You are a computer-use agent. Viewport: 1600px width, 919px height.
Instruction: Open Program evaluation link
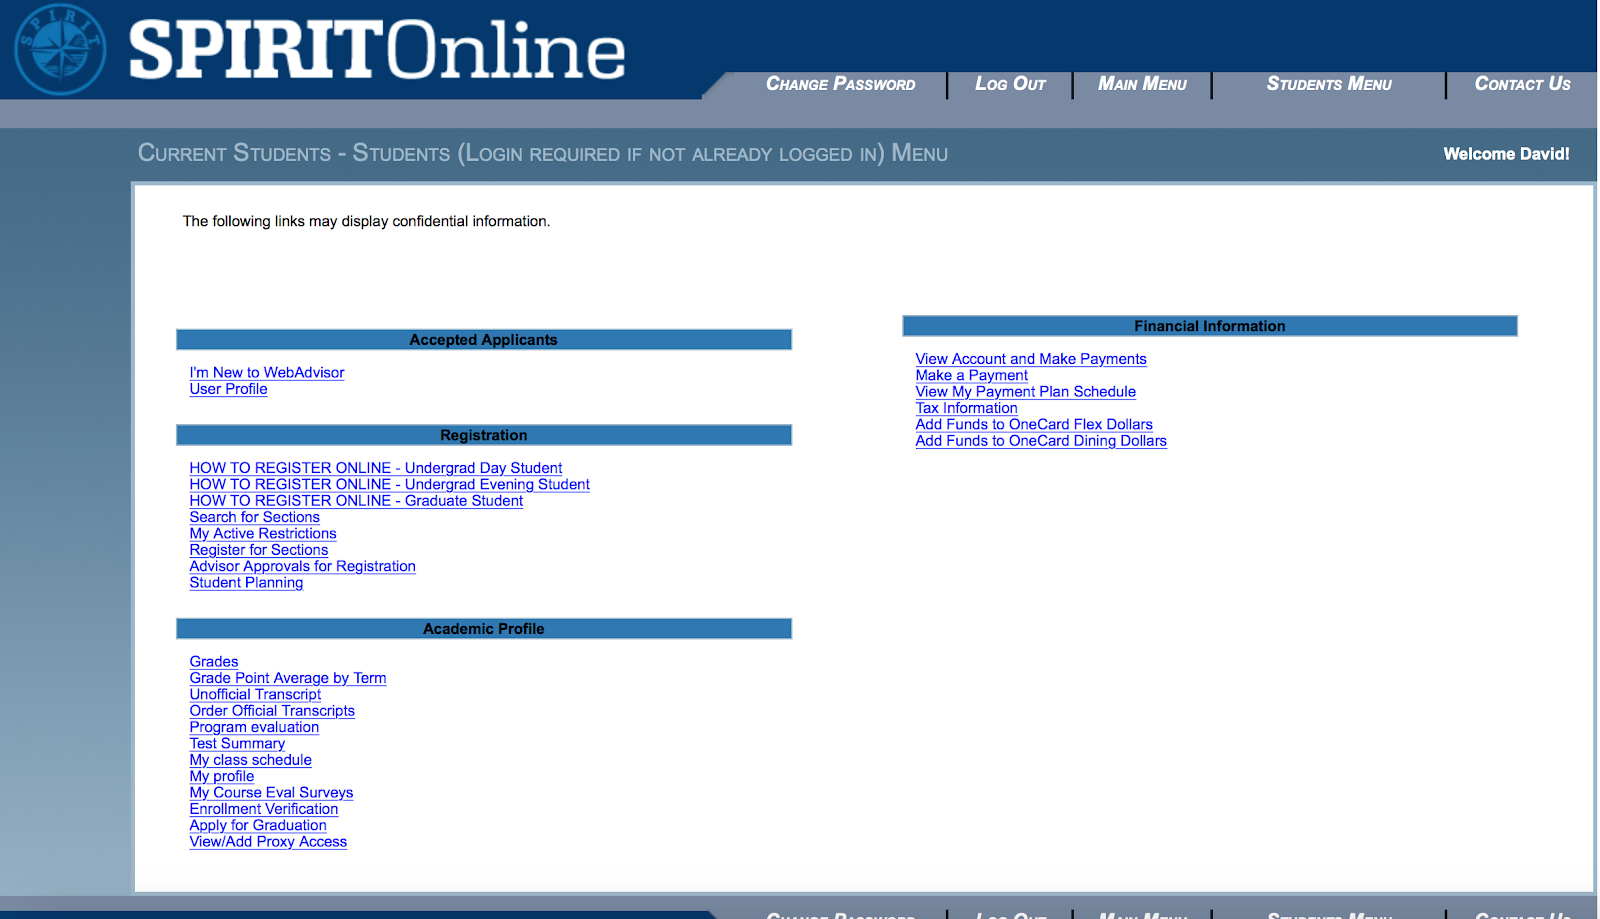click(x=254, y=727)
